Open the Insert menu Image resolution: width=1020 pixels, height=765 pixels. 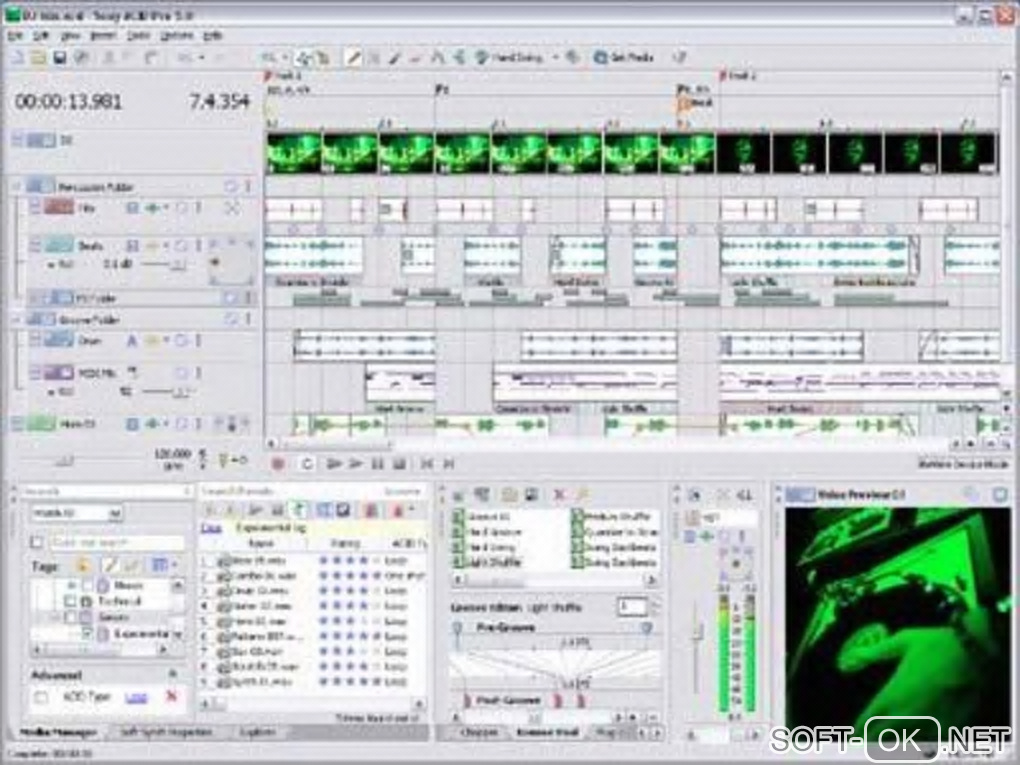tap(103, 35)
